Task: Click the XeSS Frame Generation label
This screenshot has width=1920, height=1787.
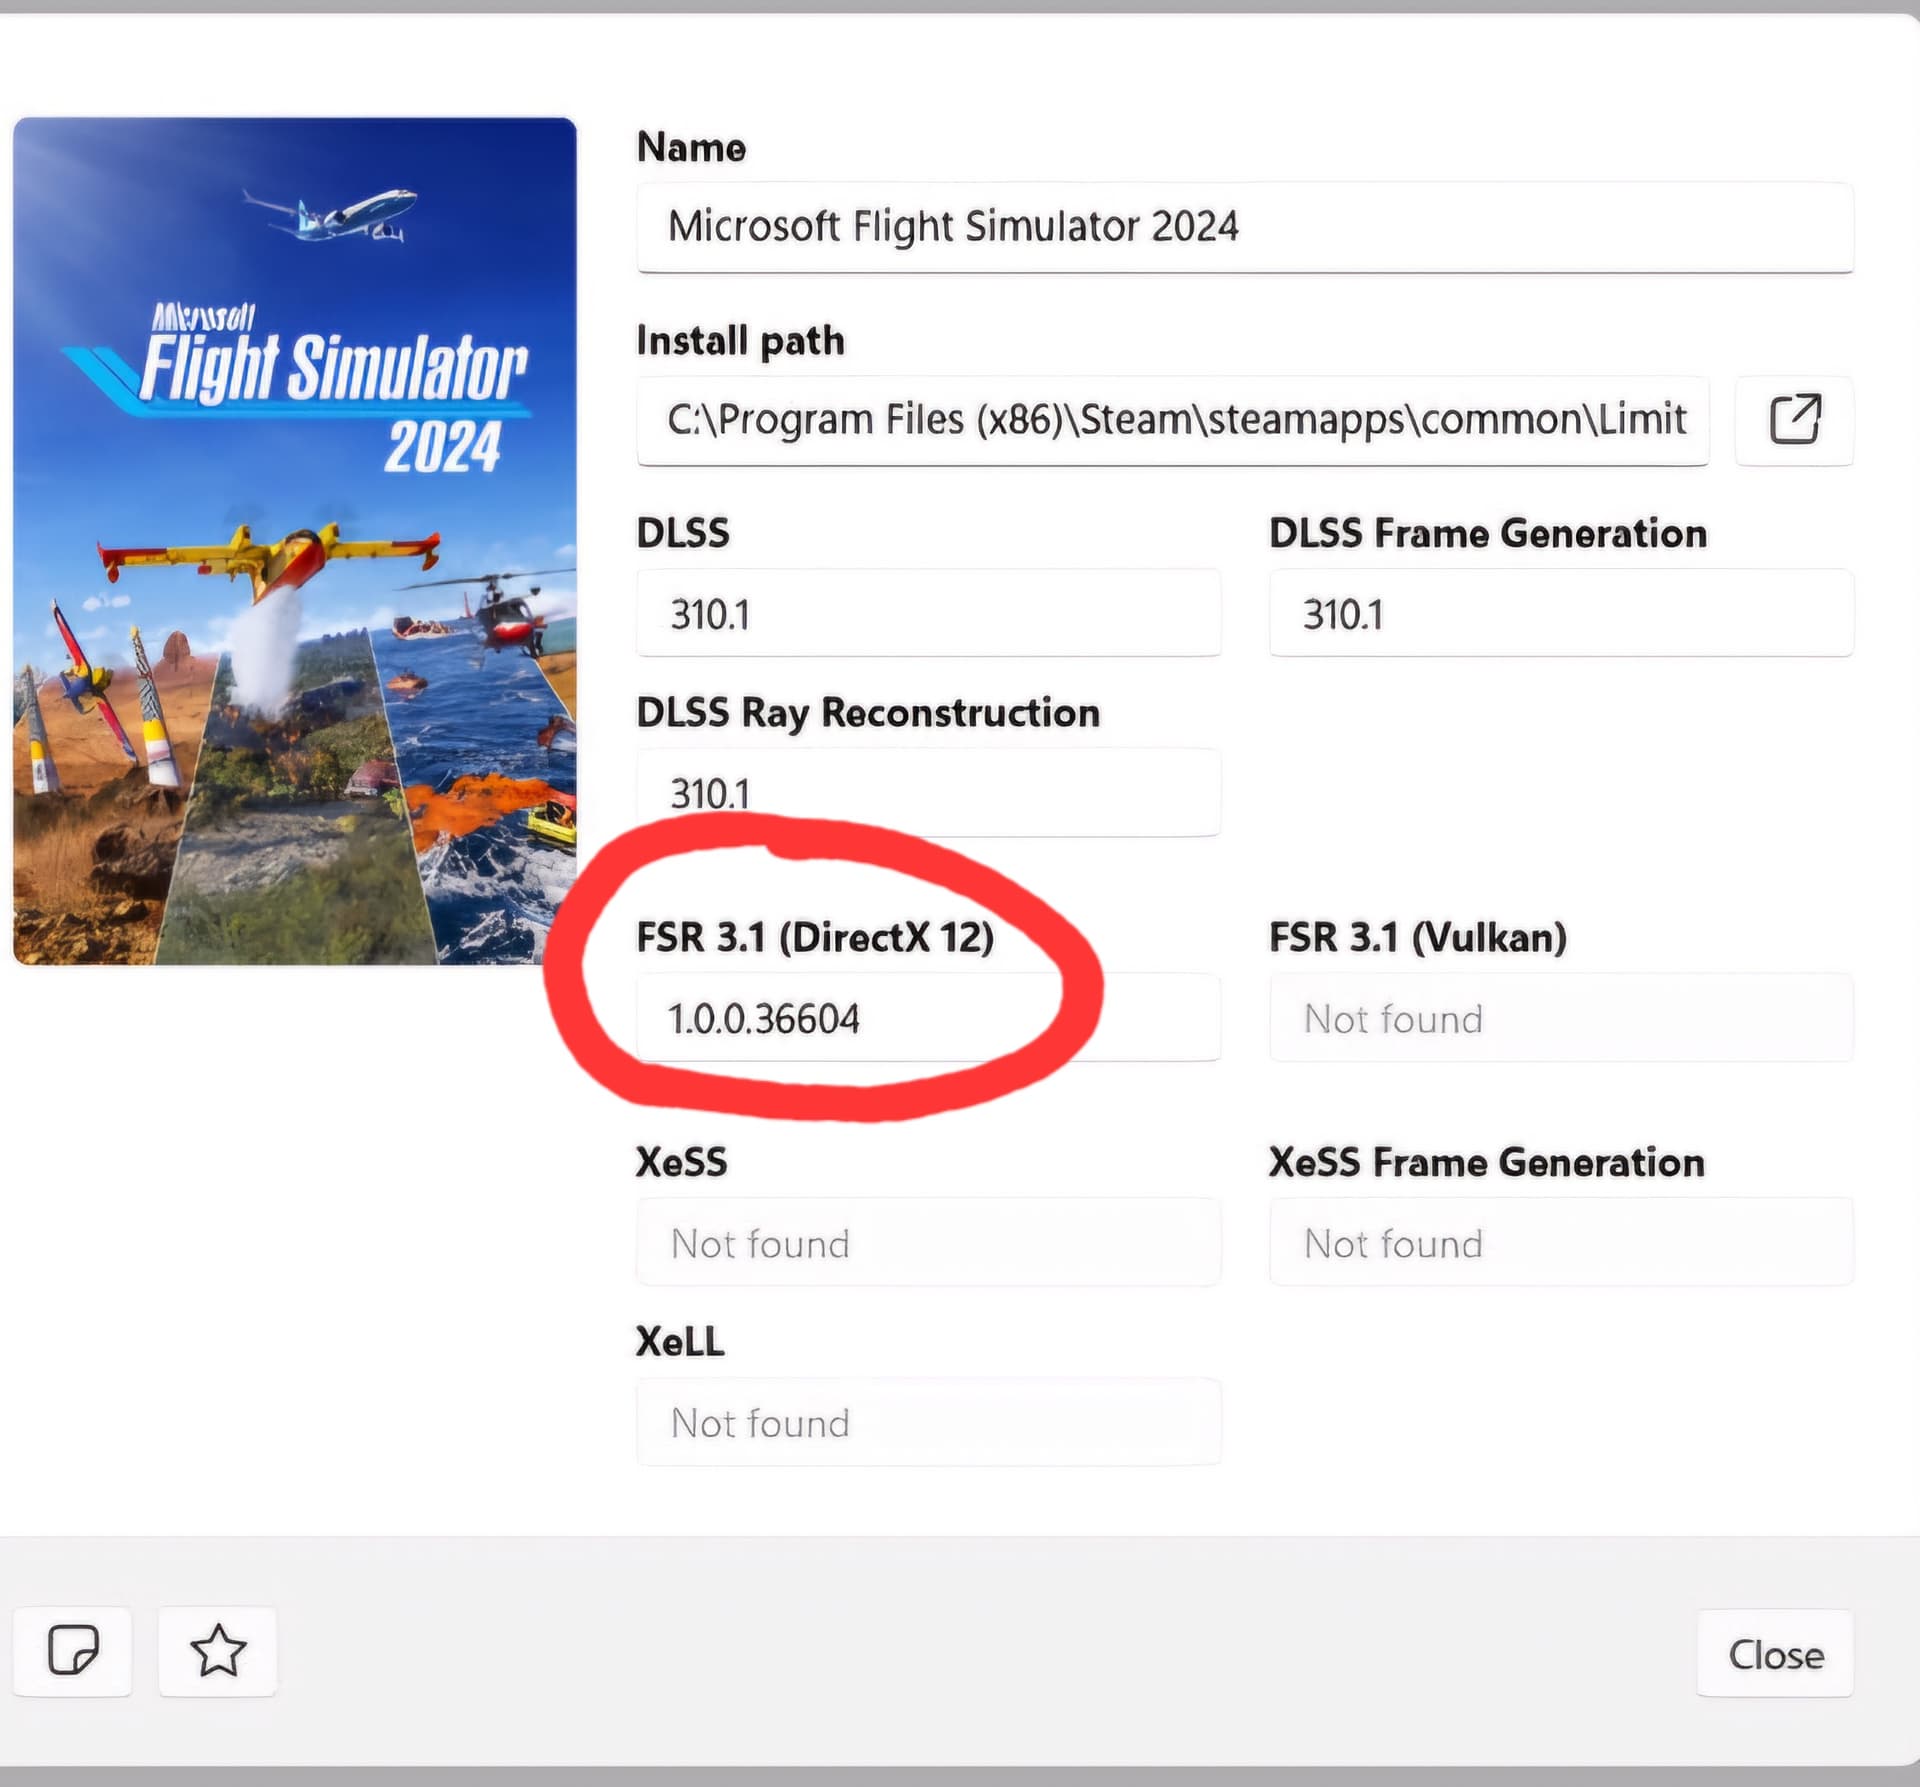Action: point(1486,1163)
